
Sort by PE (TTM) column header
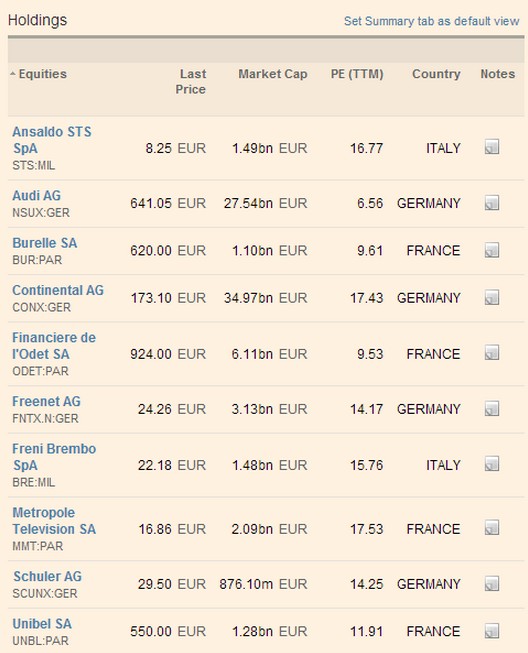click(357, 74)
